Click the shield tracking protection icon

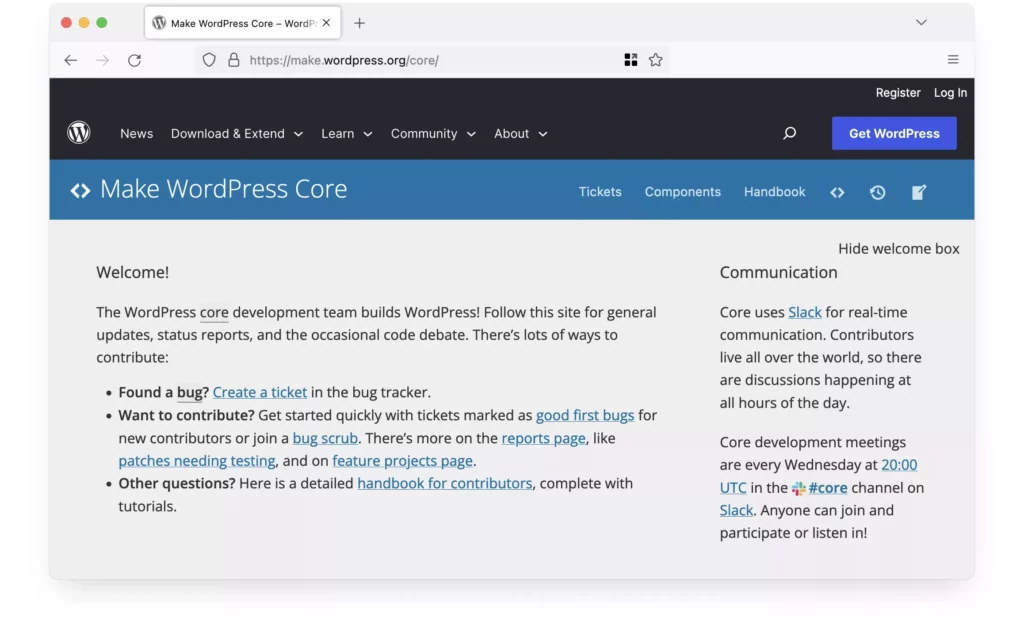[208, 60]
